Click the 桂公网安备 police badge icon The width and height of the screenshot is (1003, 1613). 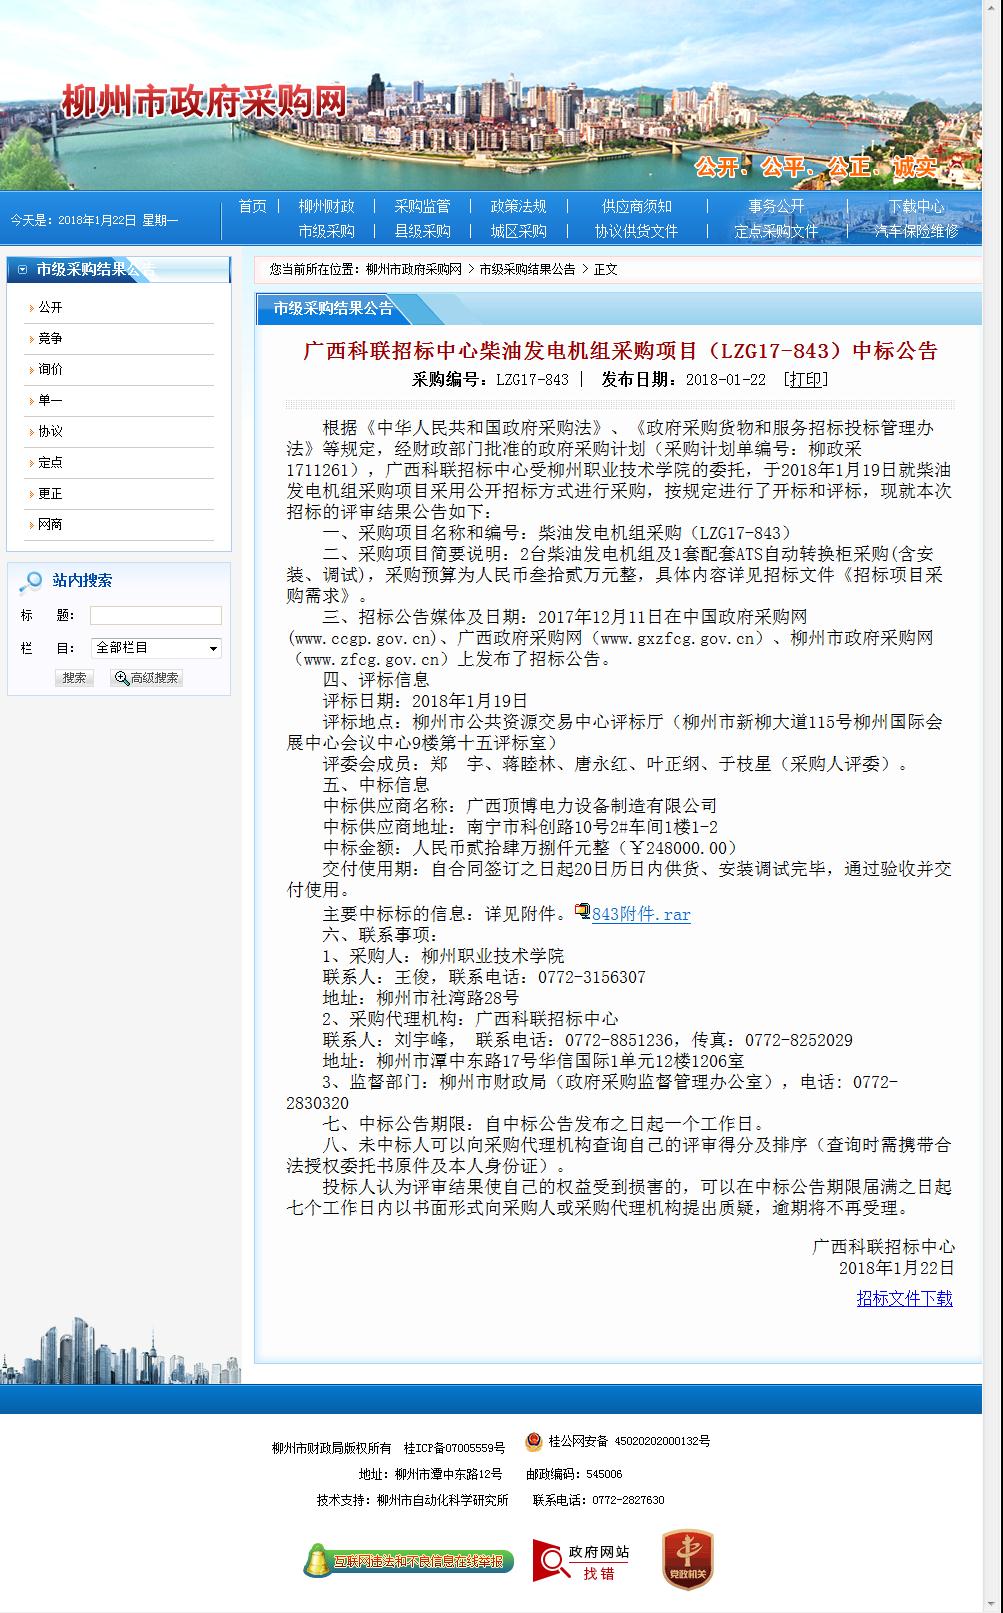534,1441
